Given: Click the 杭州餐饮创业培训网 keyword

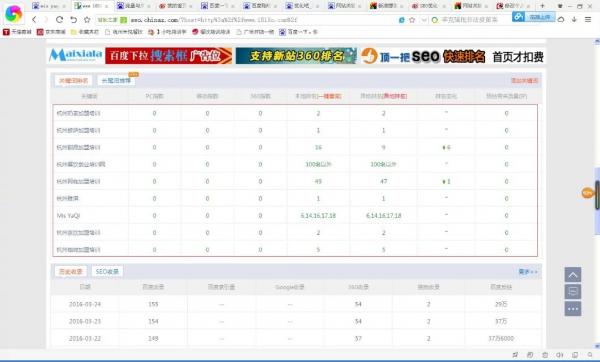Looking at the screenshot, I should pyautogui.click(x=81, y=164).
